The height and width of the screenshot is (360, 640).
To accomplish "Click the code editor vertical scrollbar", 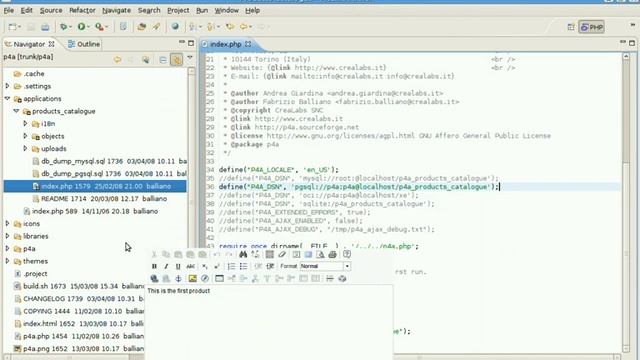I will 626,202.
